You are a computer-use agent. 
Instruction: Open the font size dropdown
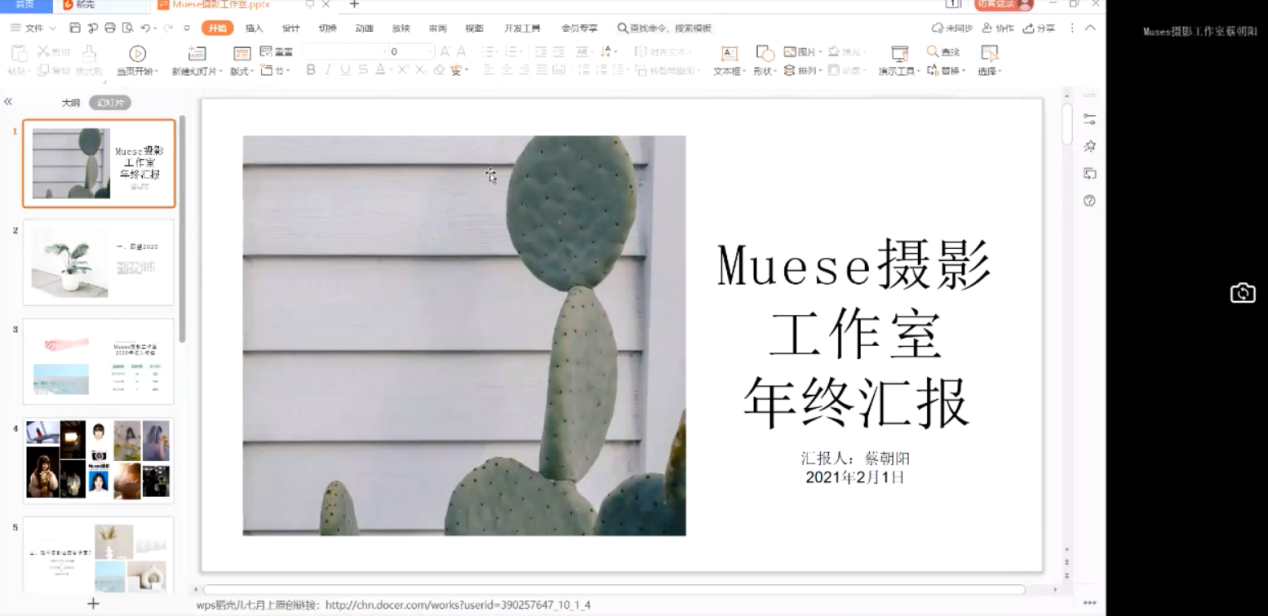click(430, 51)
